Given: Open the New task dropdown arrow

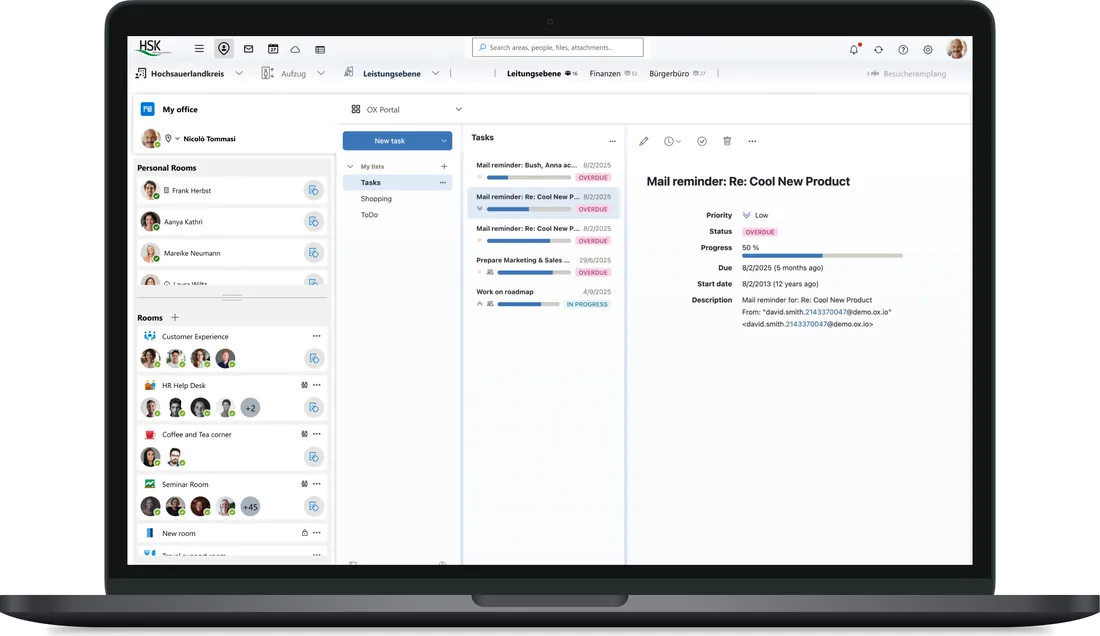Looking at the screenshot, I should [x=444, y=141].
